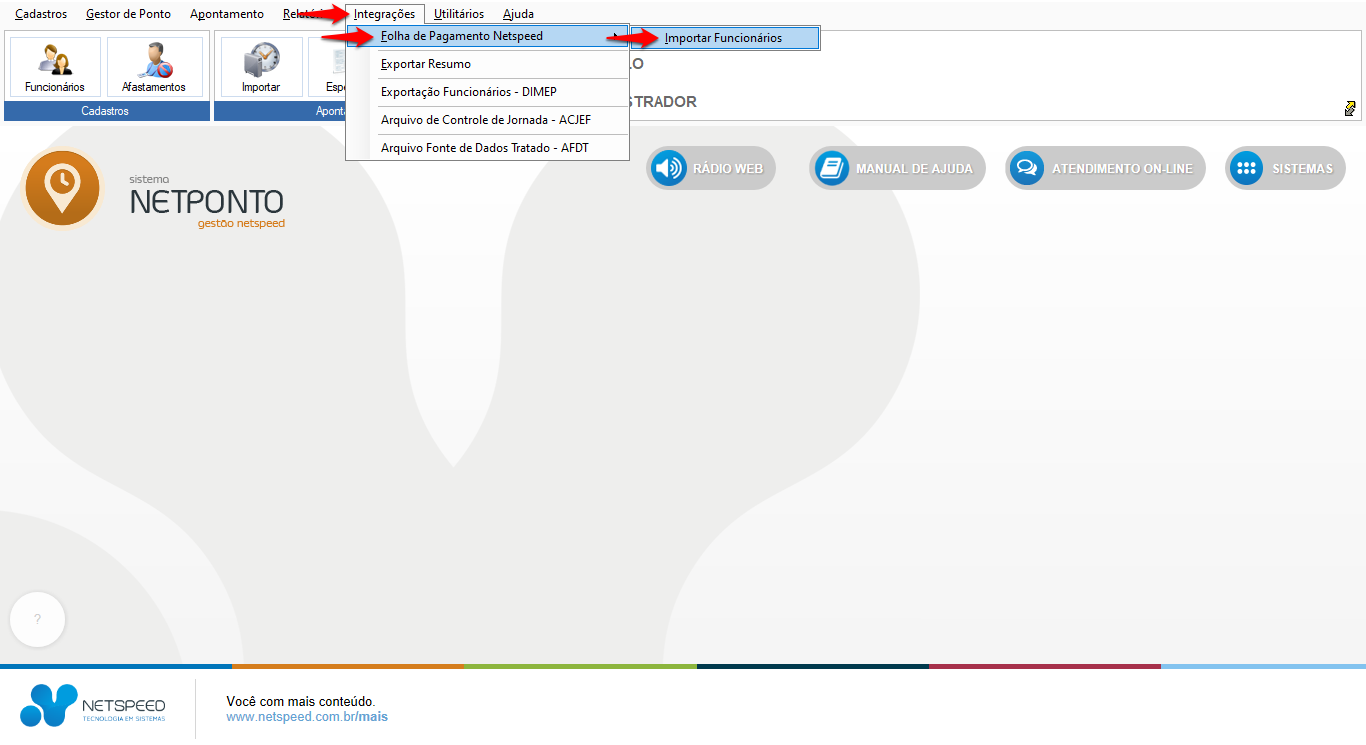1366x745 pixels.
Task: Open www.netspeed.com.br/mais link
Action: (307, 717)
